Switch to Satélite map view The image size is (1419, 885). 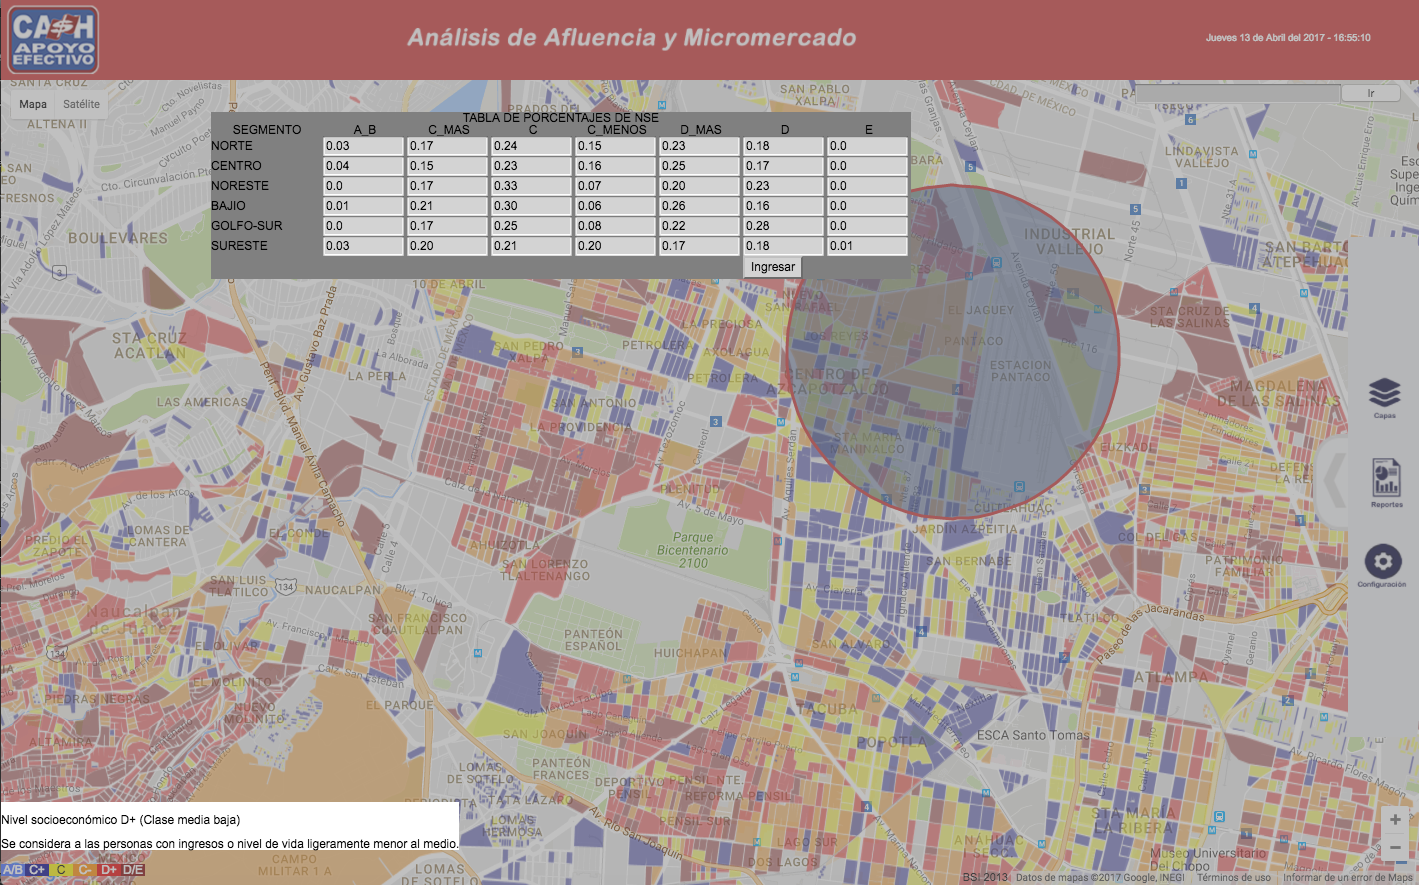click(x=81, y=104)
